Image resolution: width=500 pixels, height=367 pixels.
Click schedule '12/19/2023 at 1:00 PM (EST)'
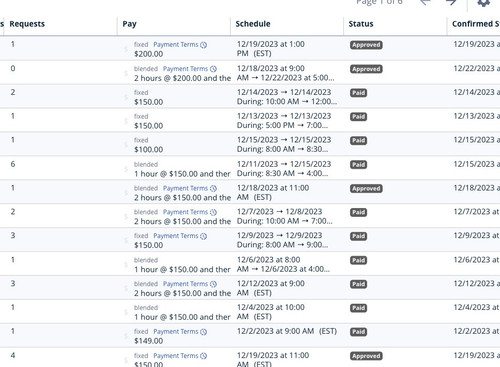pos(271,49)
